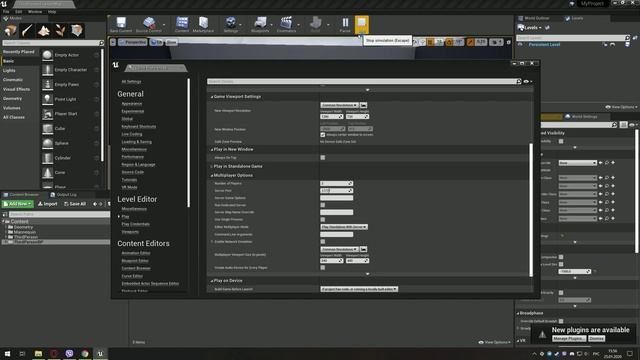Select the Place mode icon
The height and width of the screenshot is (360, 640).
pos(11,31)
